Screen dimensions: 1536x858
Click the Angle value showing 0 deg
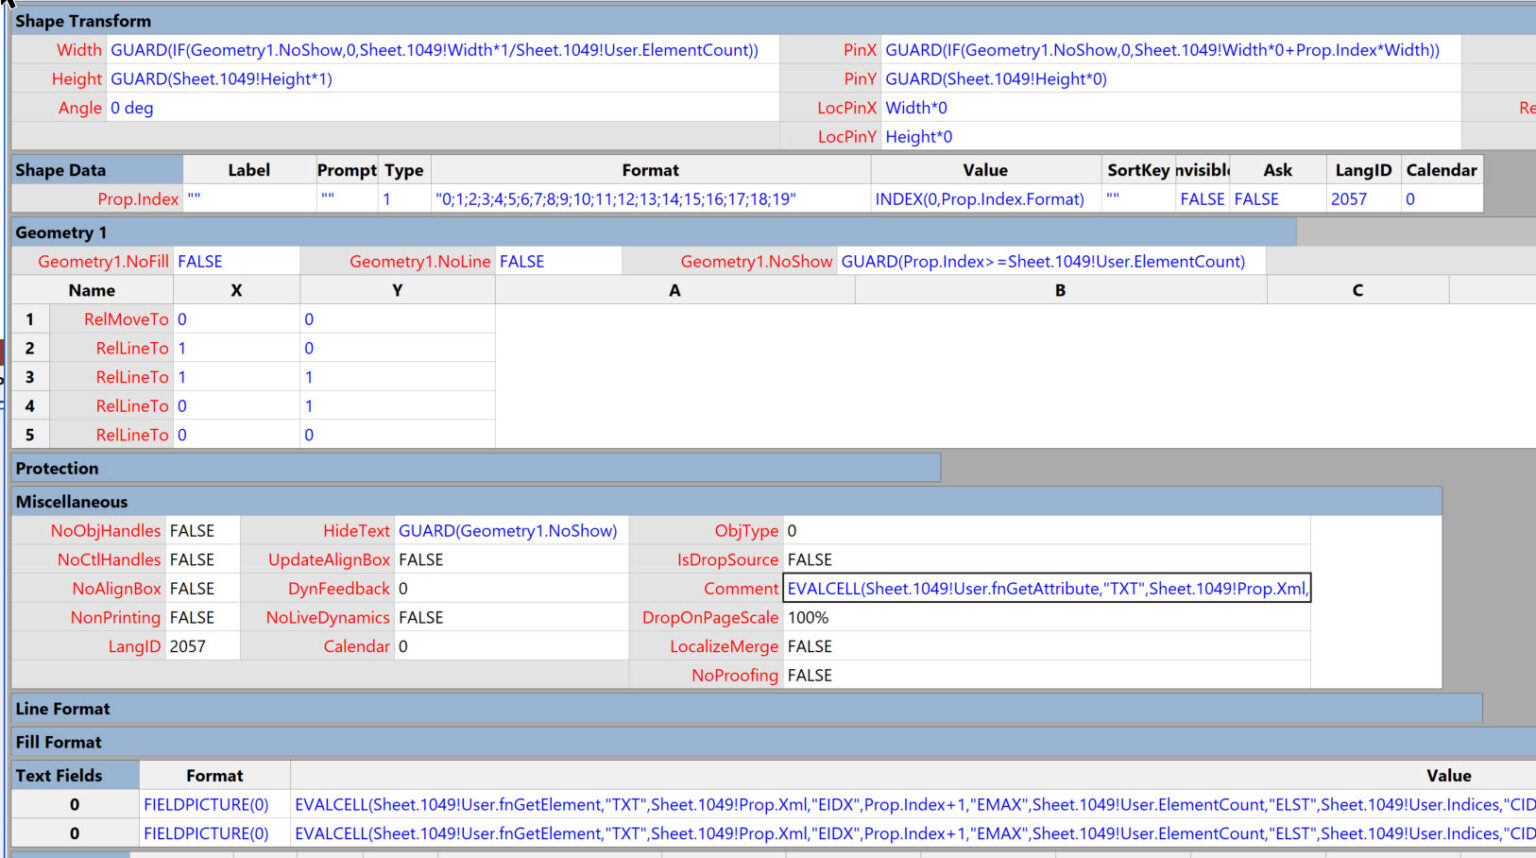tap(131, 107)
